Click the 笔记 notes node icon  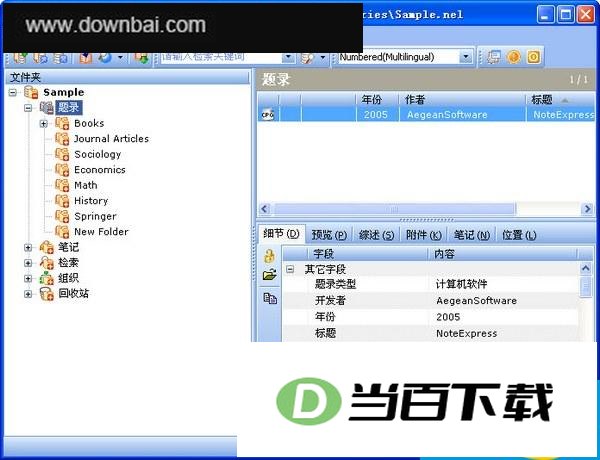[x=47, y=247]
